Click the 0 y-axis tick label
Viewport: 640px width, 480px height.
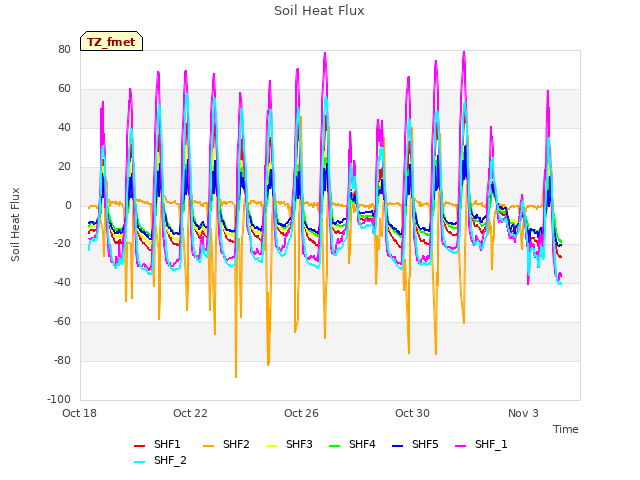coord(68,206)
